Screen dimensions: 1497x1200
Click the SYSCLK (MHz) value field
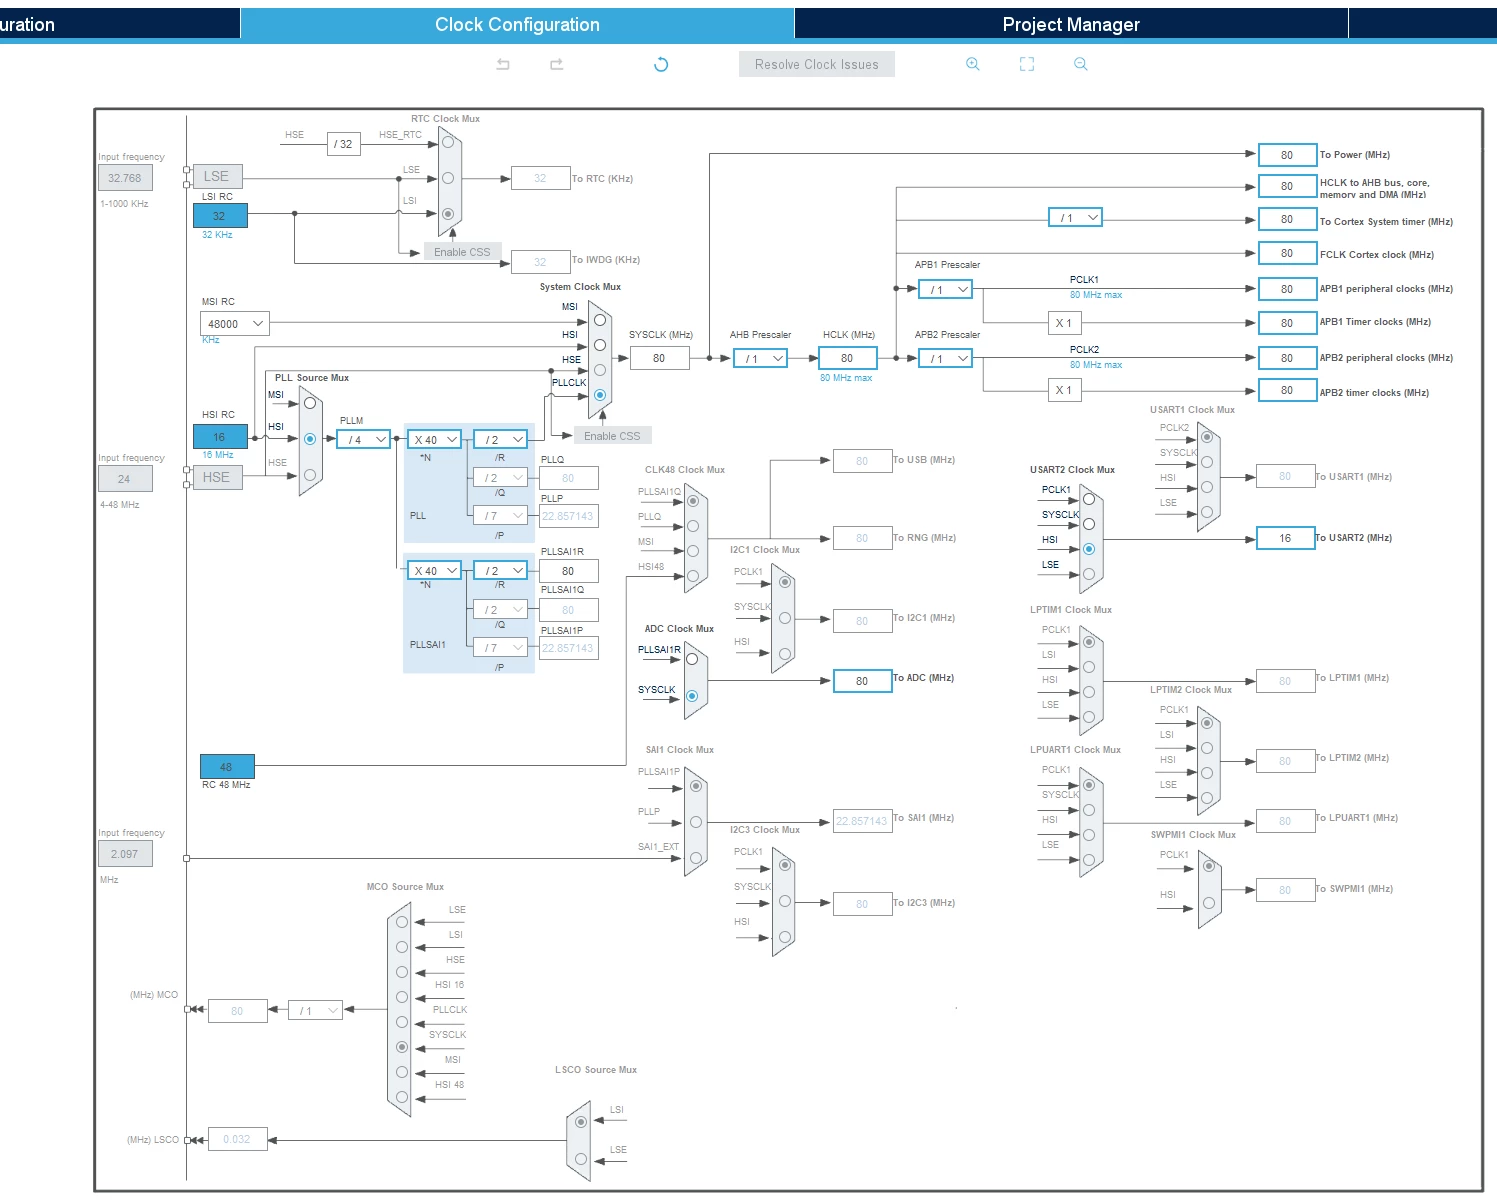tap(659, 358)
